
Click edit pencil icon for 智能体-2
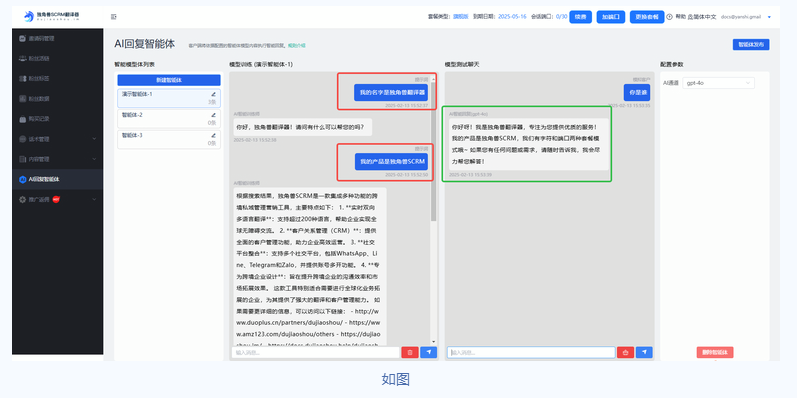pyautogui.click(x=213, y=115)
